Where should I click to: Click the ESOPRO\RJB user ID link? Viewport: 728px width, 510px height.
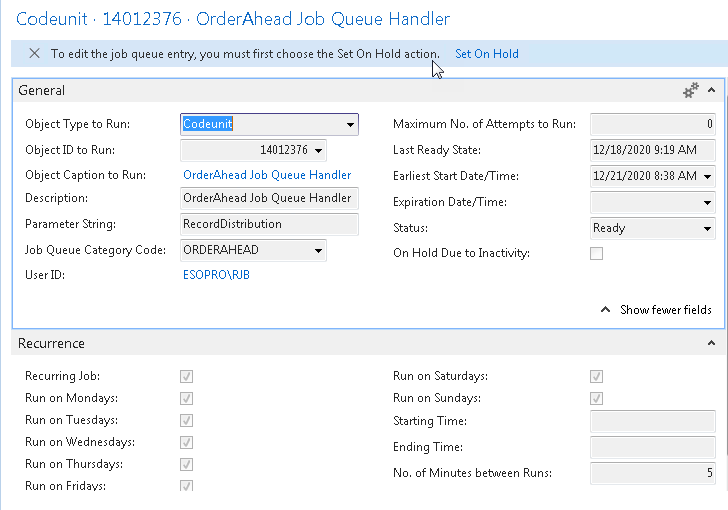tap(216, 274)
